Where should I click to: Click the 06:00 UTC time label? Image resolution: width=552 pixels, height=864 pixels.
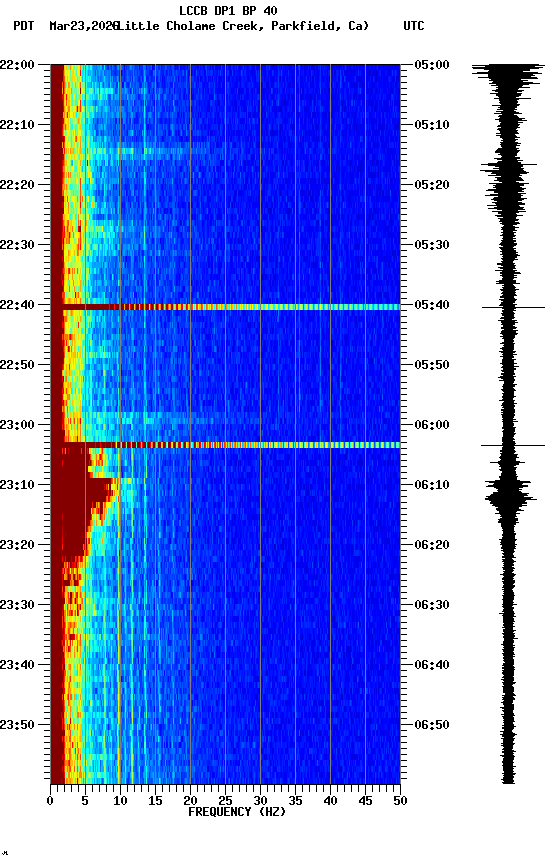coord(432,425)
